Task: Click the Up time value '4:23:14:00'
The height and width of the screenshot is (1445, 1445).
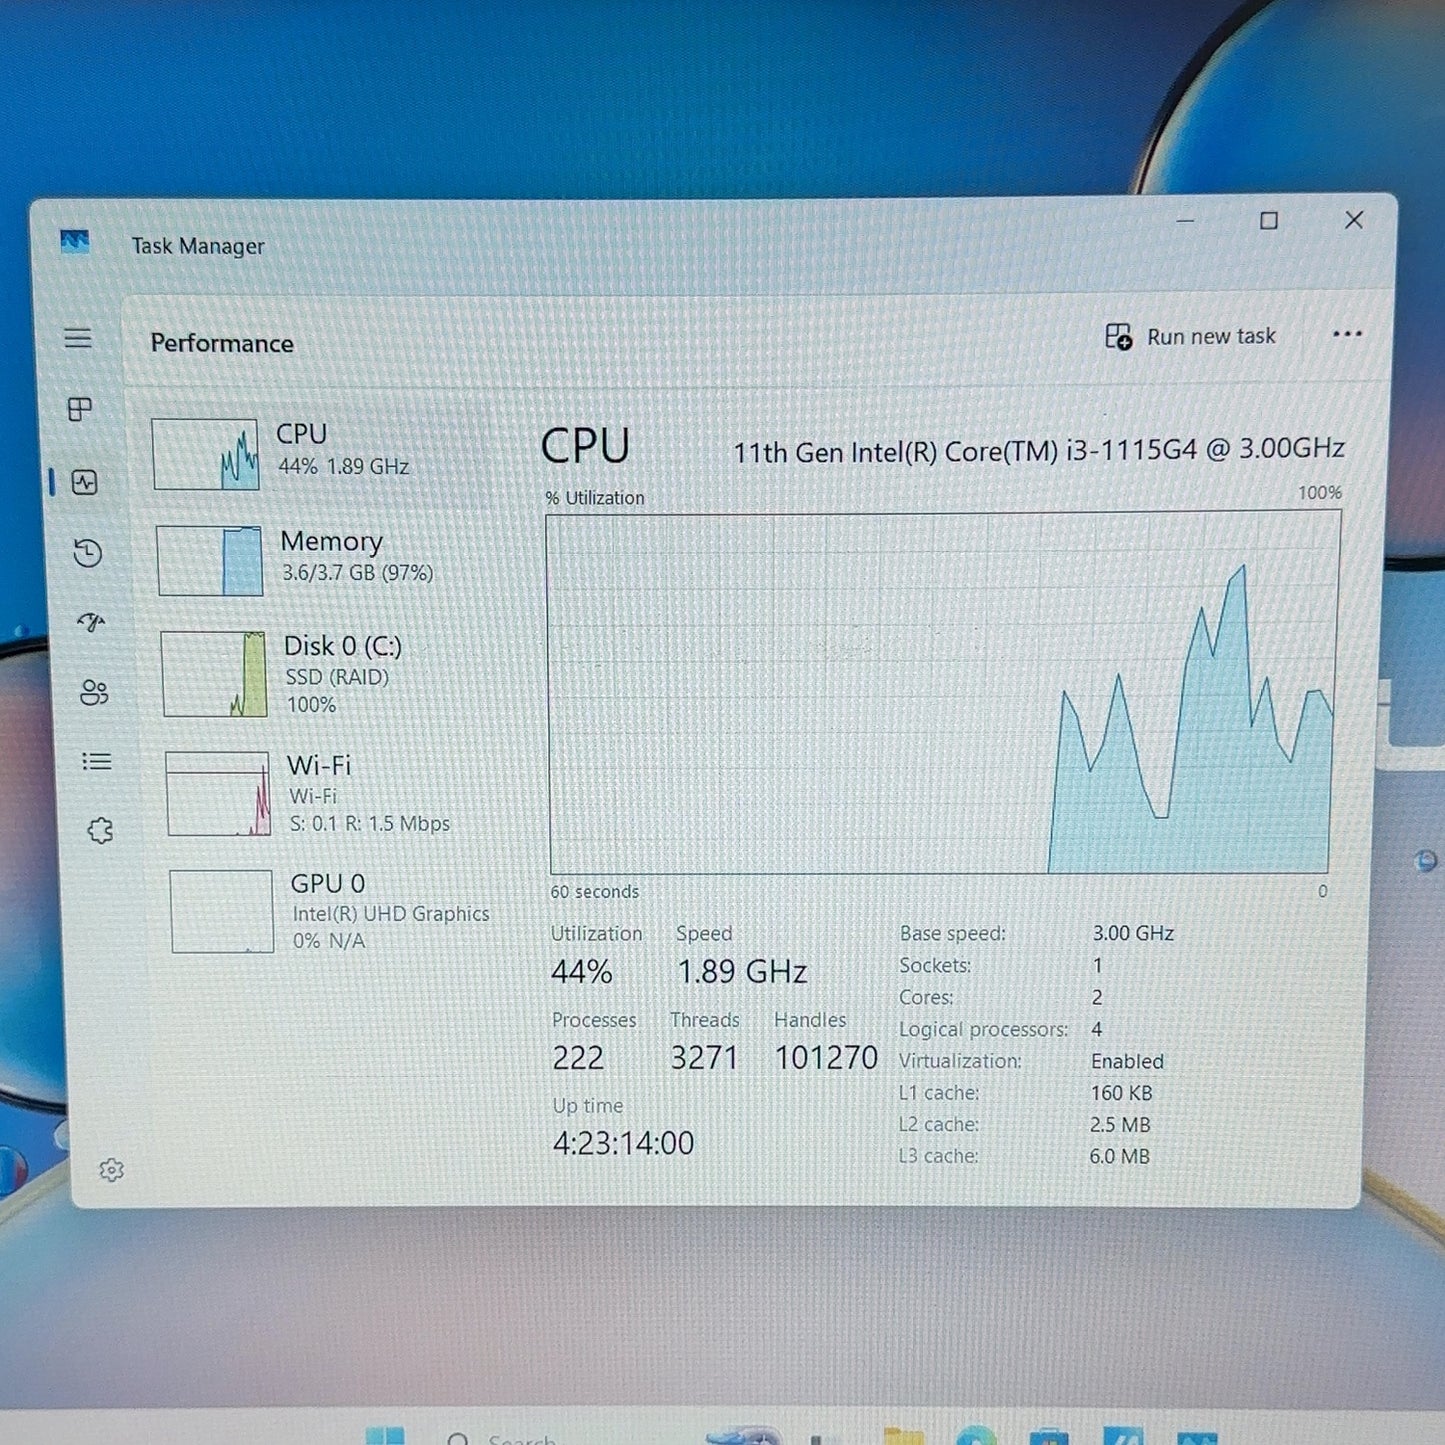Action: pos(623,1143)
